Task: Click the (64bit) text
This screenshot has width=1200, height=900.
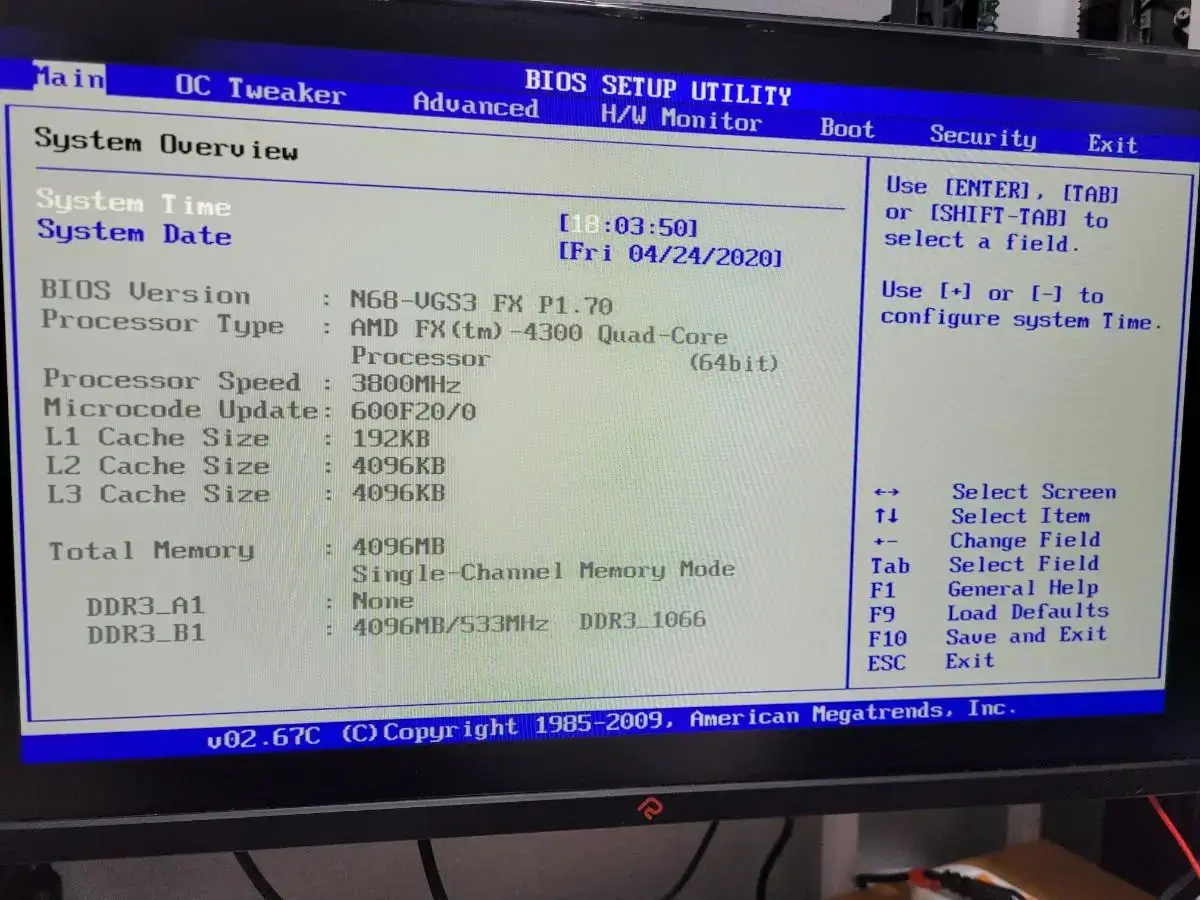Action: click(733, 363)
